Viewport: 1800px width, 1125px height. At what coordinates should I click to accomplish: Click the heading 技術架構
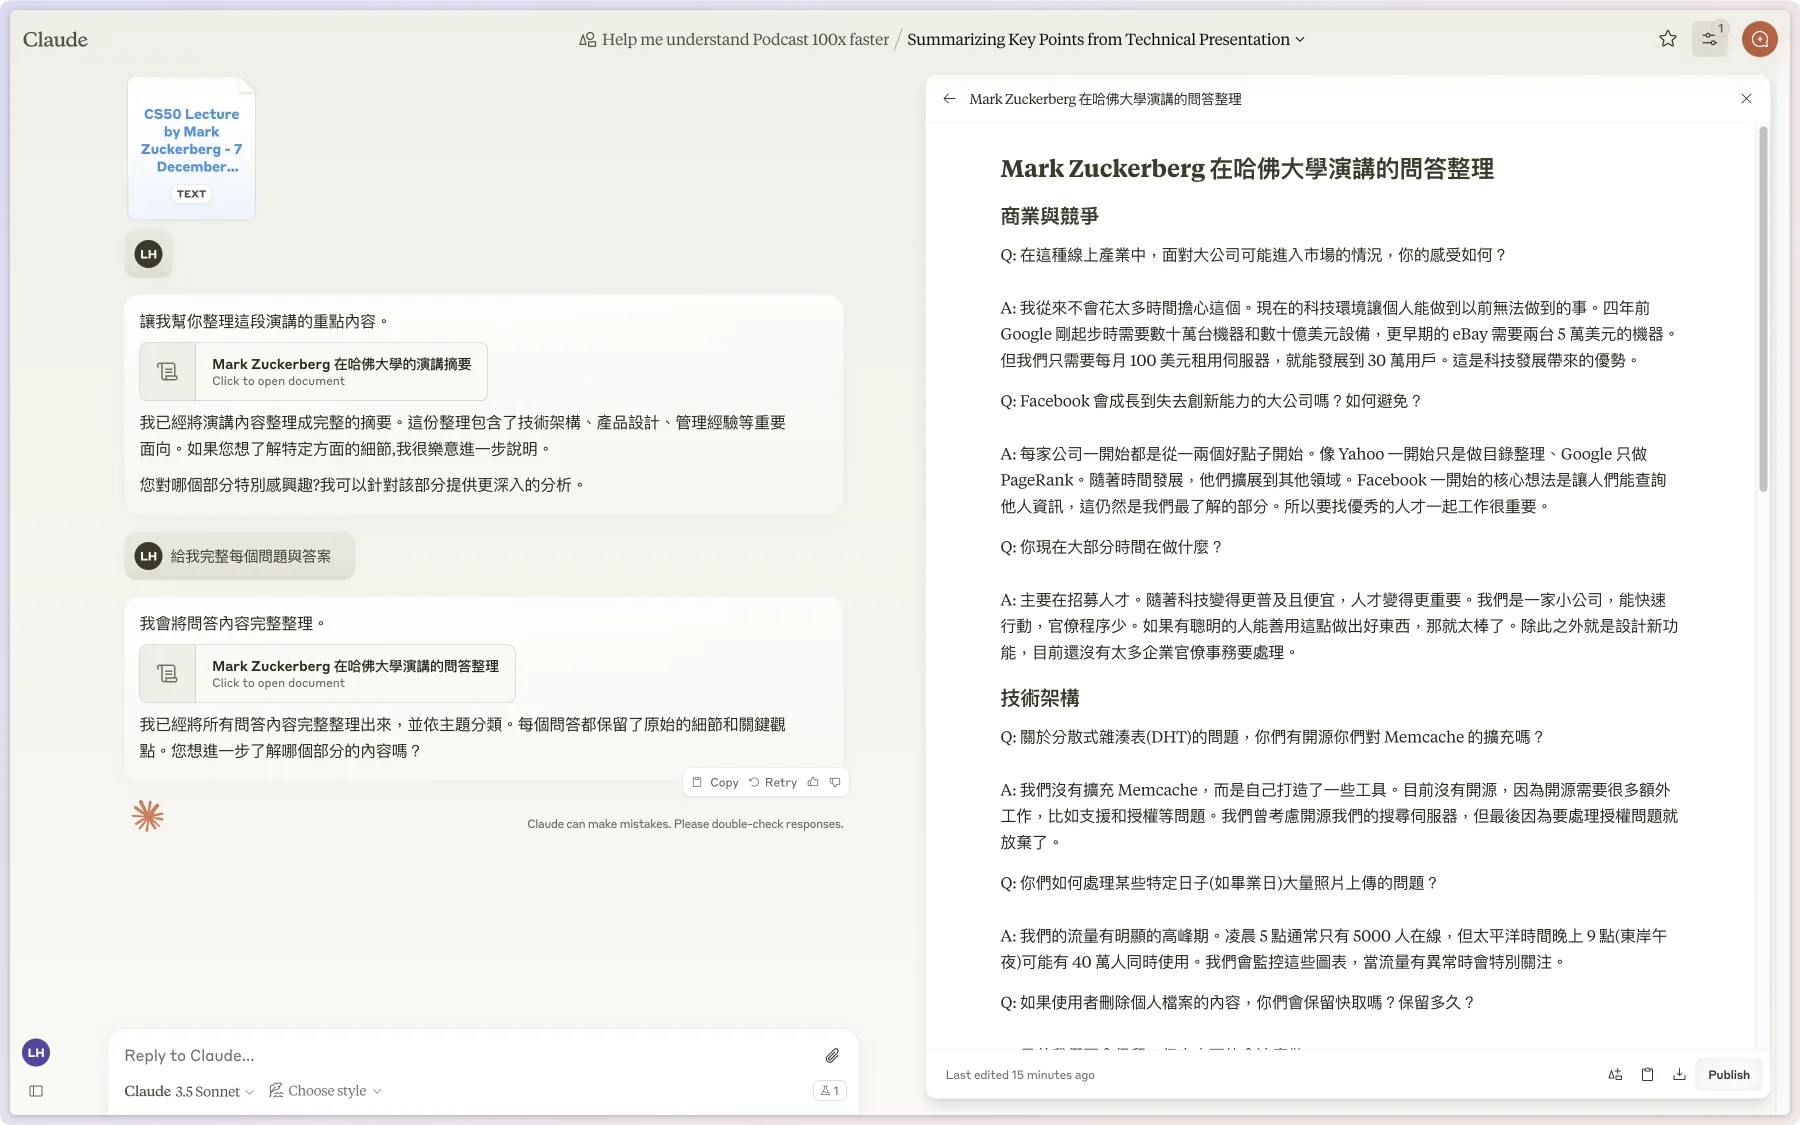pos(1040,698)
